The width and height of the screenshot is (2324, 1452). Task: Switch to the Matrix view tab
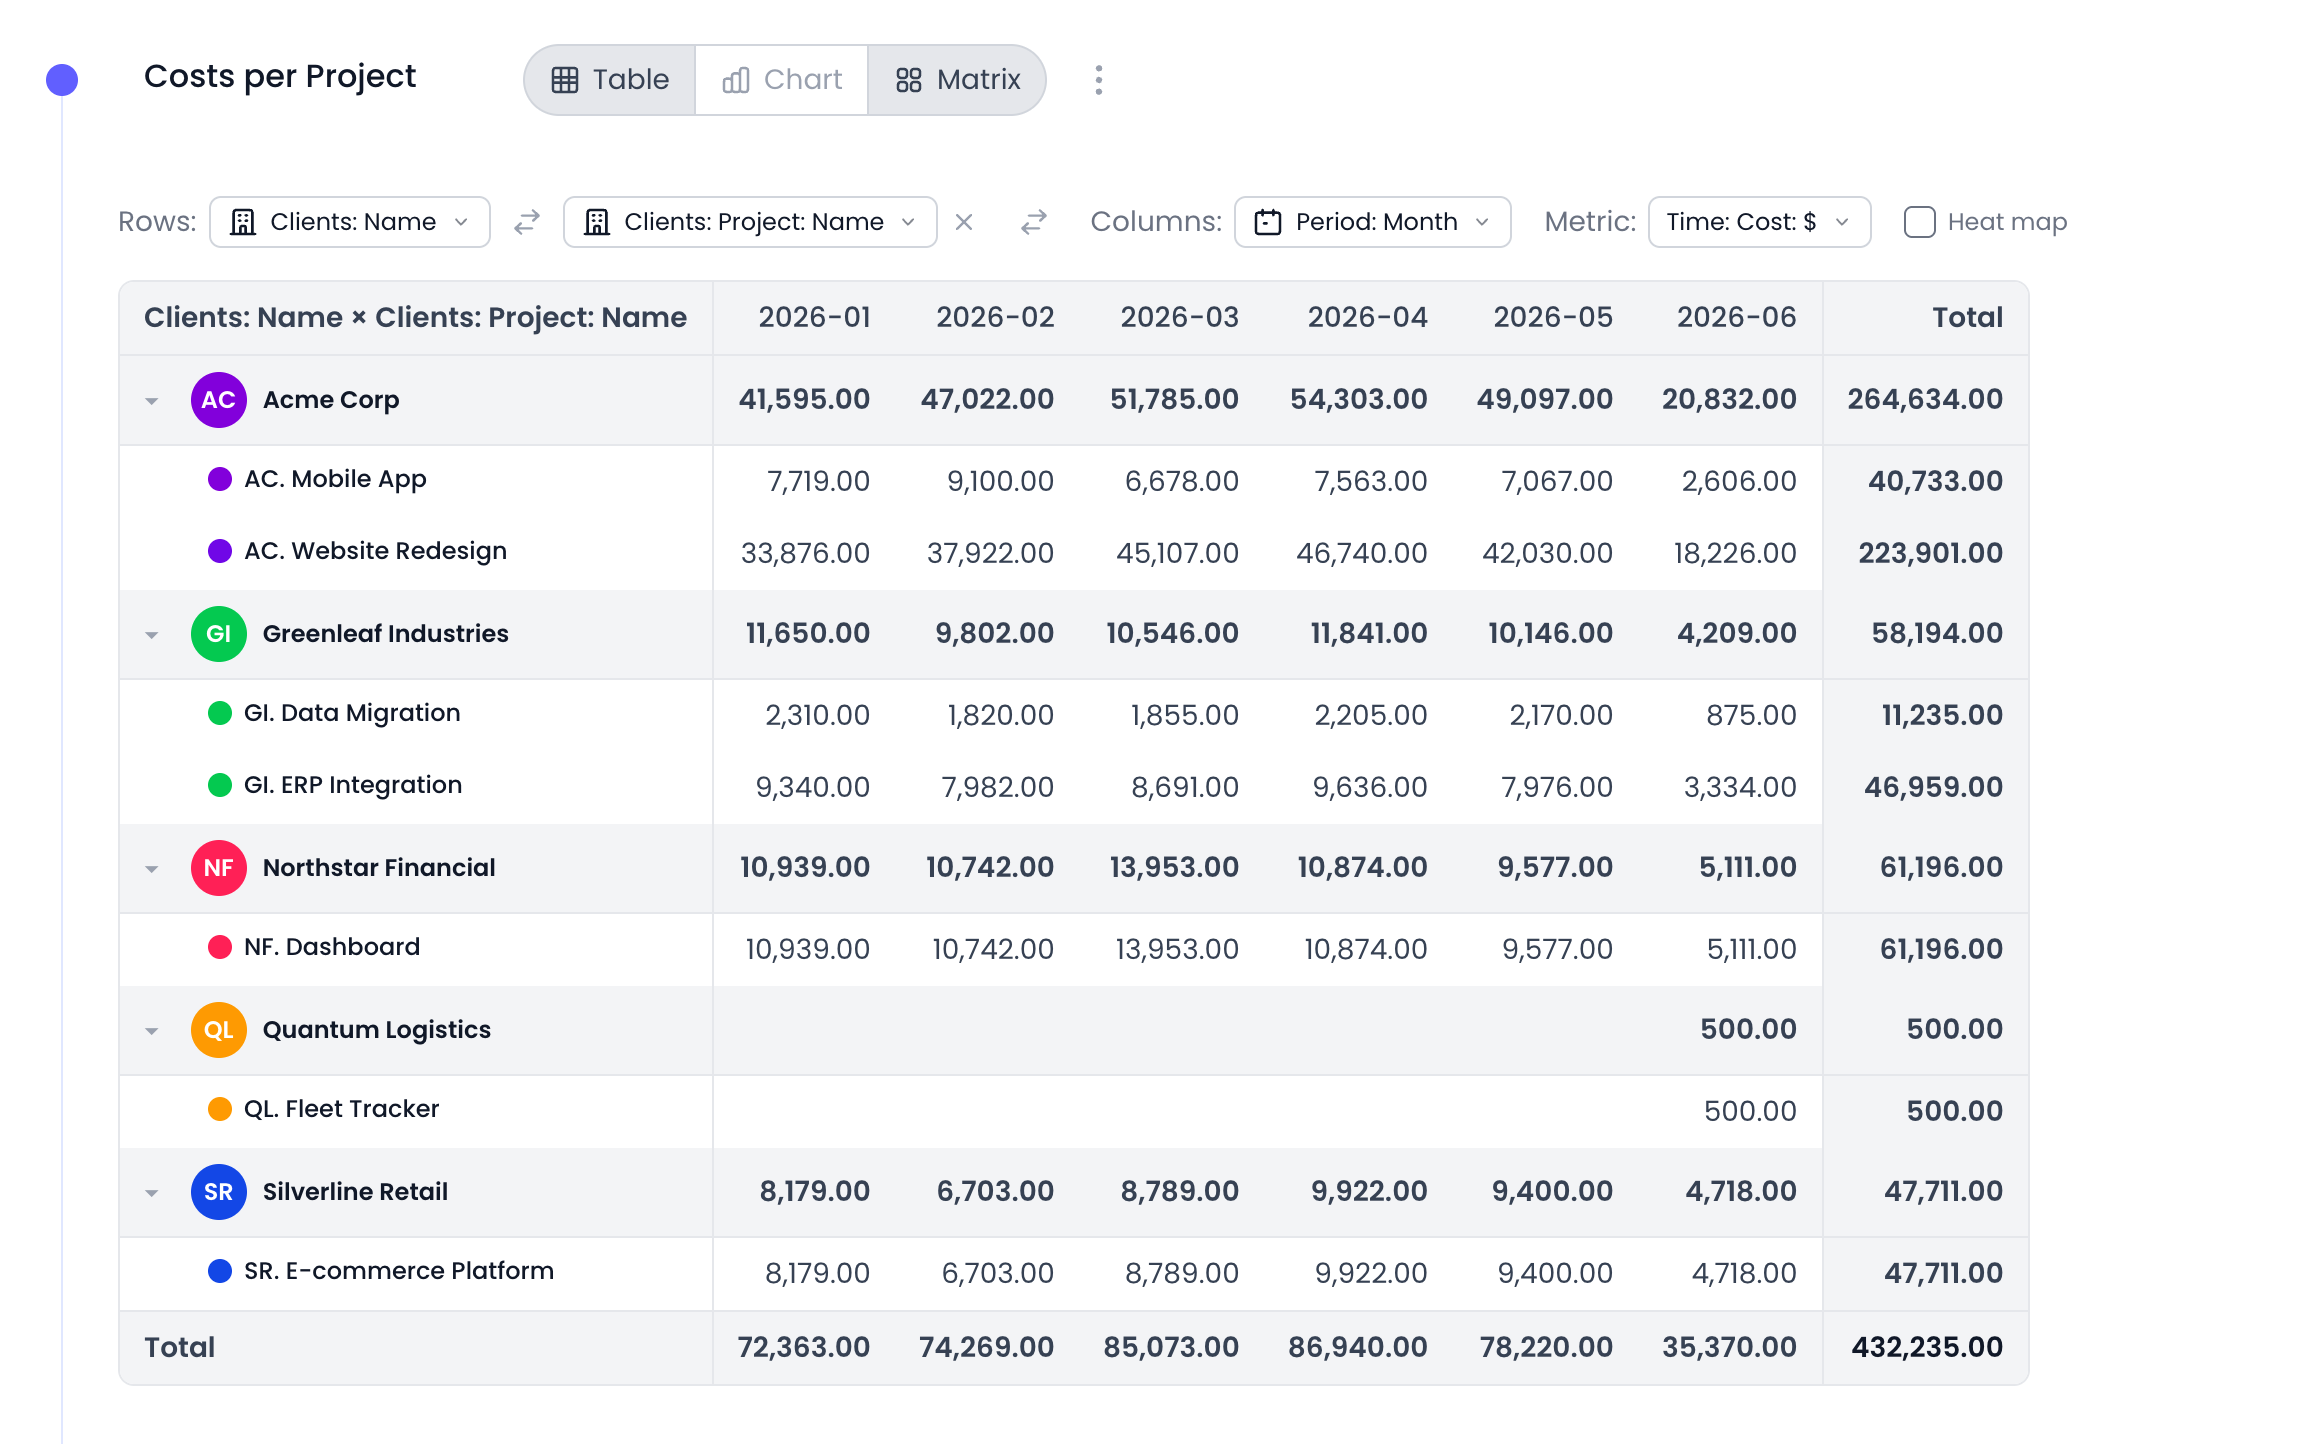[x=957, y=80]
